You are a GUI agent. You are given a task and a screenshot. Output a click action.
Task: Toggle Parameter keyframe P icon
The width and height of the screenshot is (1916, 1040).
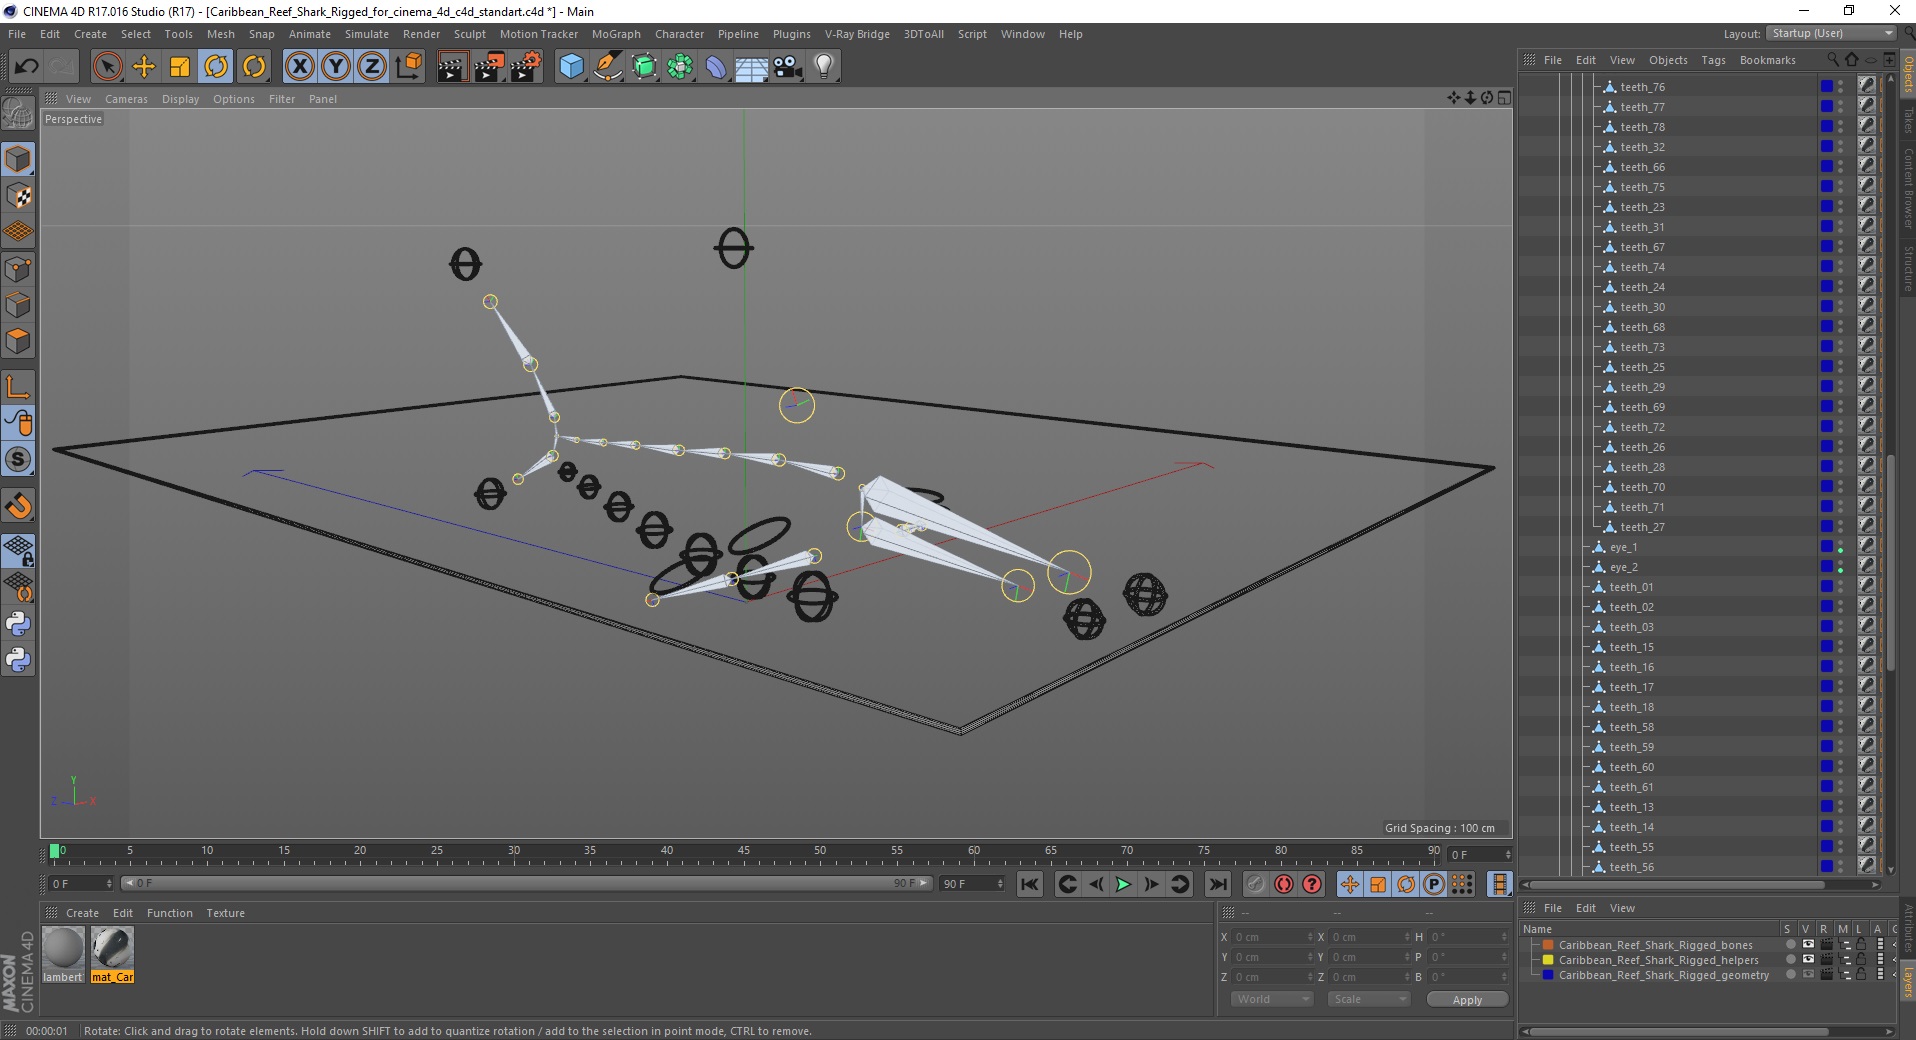pos(1434,884)
